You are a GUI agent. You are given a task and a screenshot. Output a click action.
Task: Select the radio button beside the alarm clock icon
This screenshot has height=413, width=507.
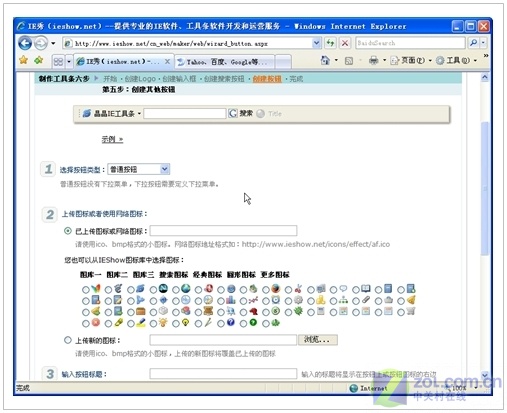[266, 301]
